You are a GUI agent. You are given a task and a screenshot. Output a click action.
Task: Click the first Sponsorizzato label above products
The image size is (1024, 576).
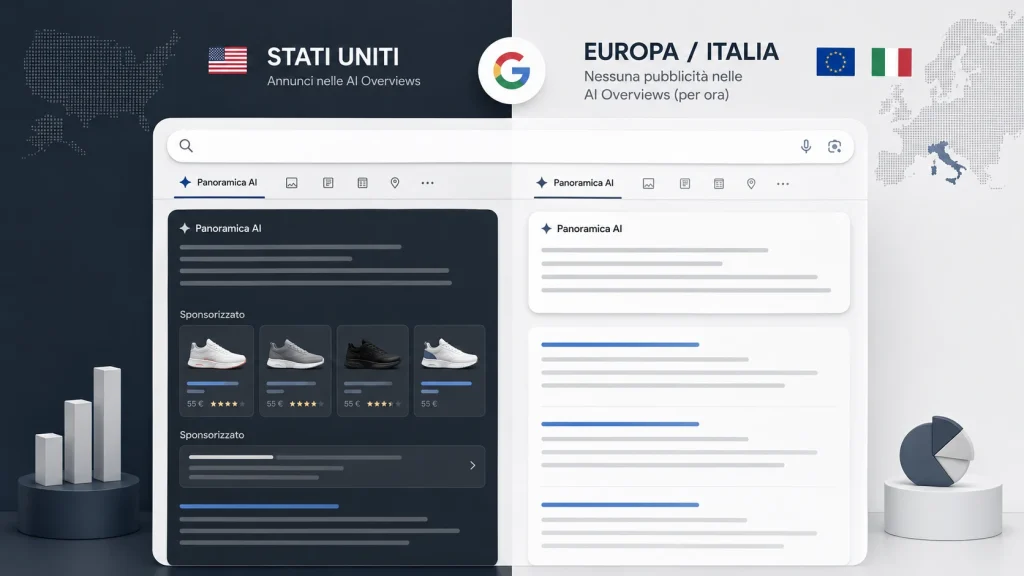[212, 315]
